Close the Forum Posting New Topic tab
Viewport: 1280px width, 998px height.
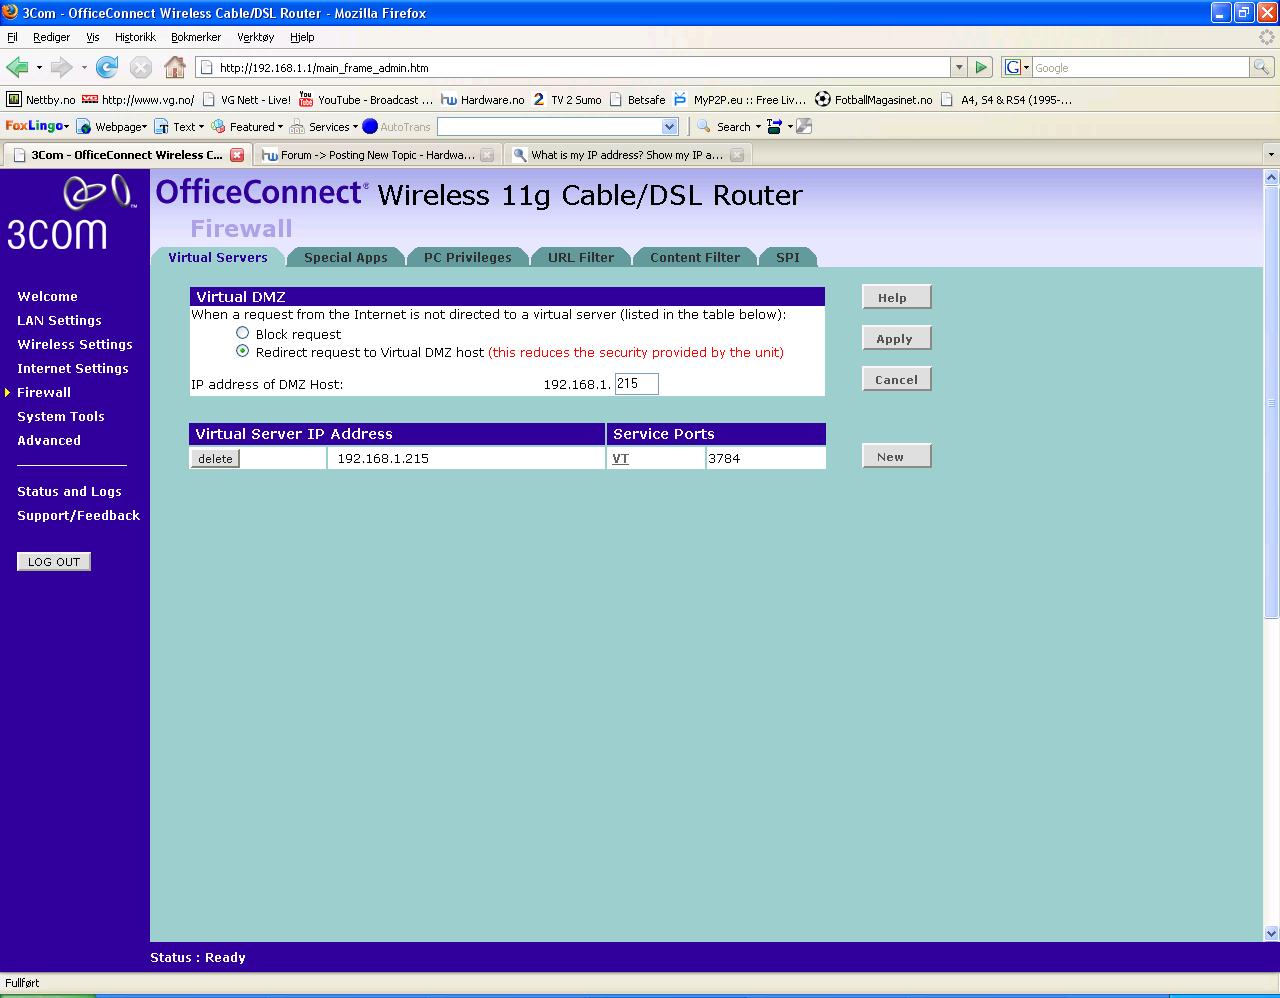pos(487,154)
